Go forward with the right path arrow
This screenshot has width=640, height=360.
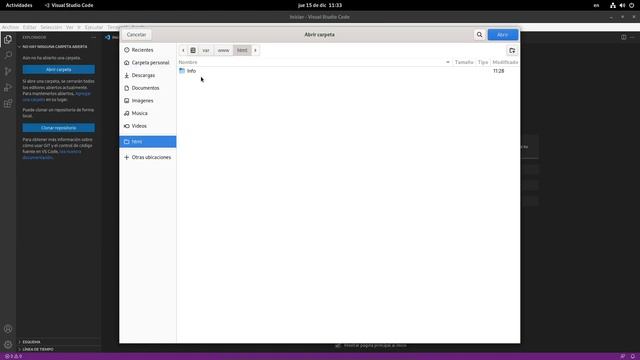pos(256,50)
